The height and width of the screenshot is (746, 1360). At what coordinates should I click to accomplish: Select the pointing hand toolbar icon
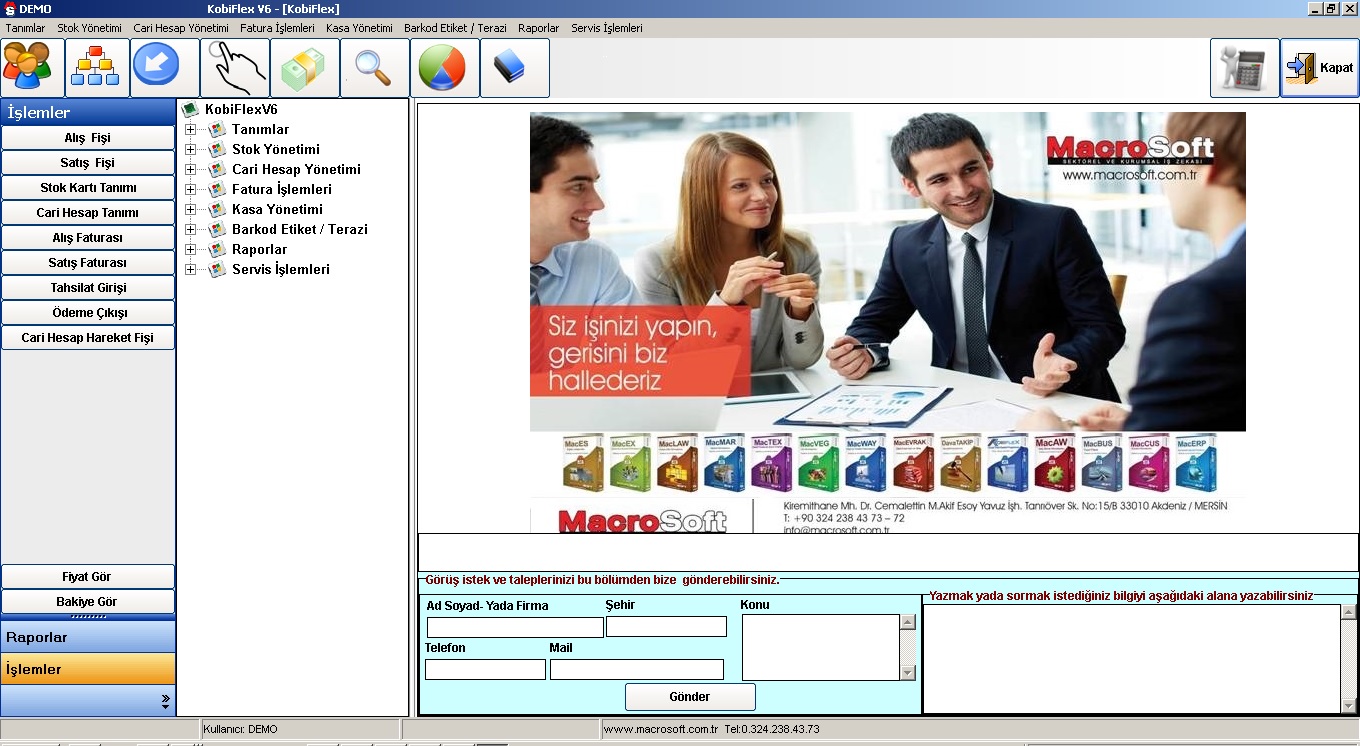[x=234, y=68]
